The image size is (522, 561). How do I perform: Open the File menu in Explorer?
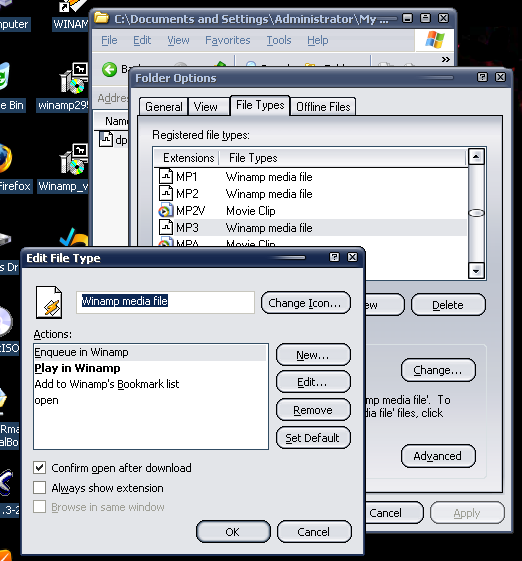point(109,40)
